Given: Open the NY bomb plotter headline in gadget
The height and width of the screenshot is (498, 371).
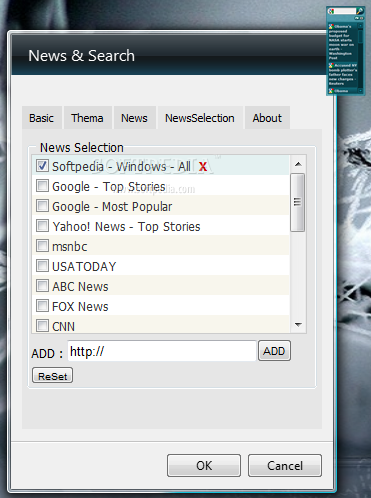Looking at the screenshot, I should tap(343, 74).
